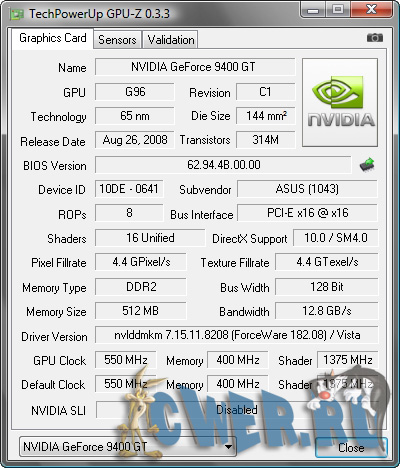Click the Memory Type field DDR2
The height and width of the screenshot is (468, 400).
141,287
